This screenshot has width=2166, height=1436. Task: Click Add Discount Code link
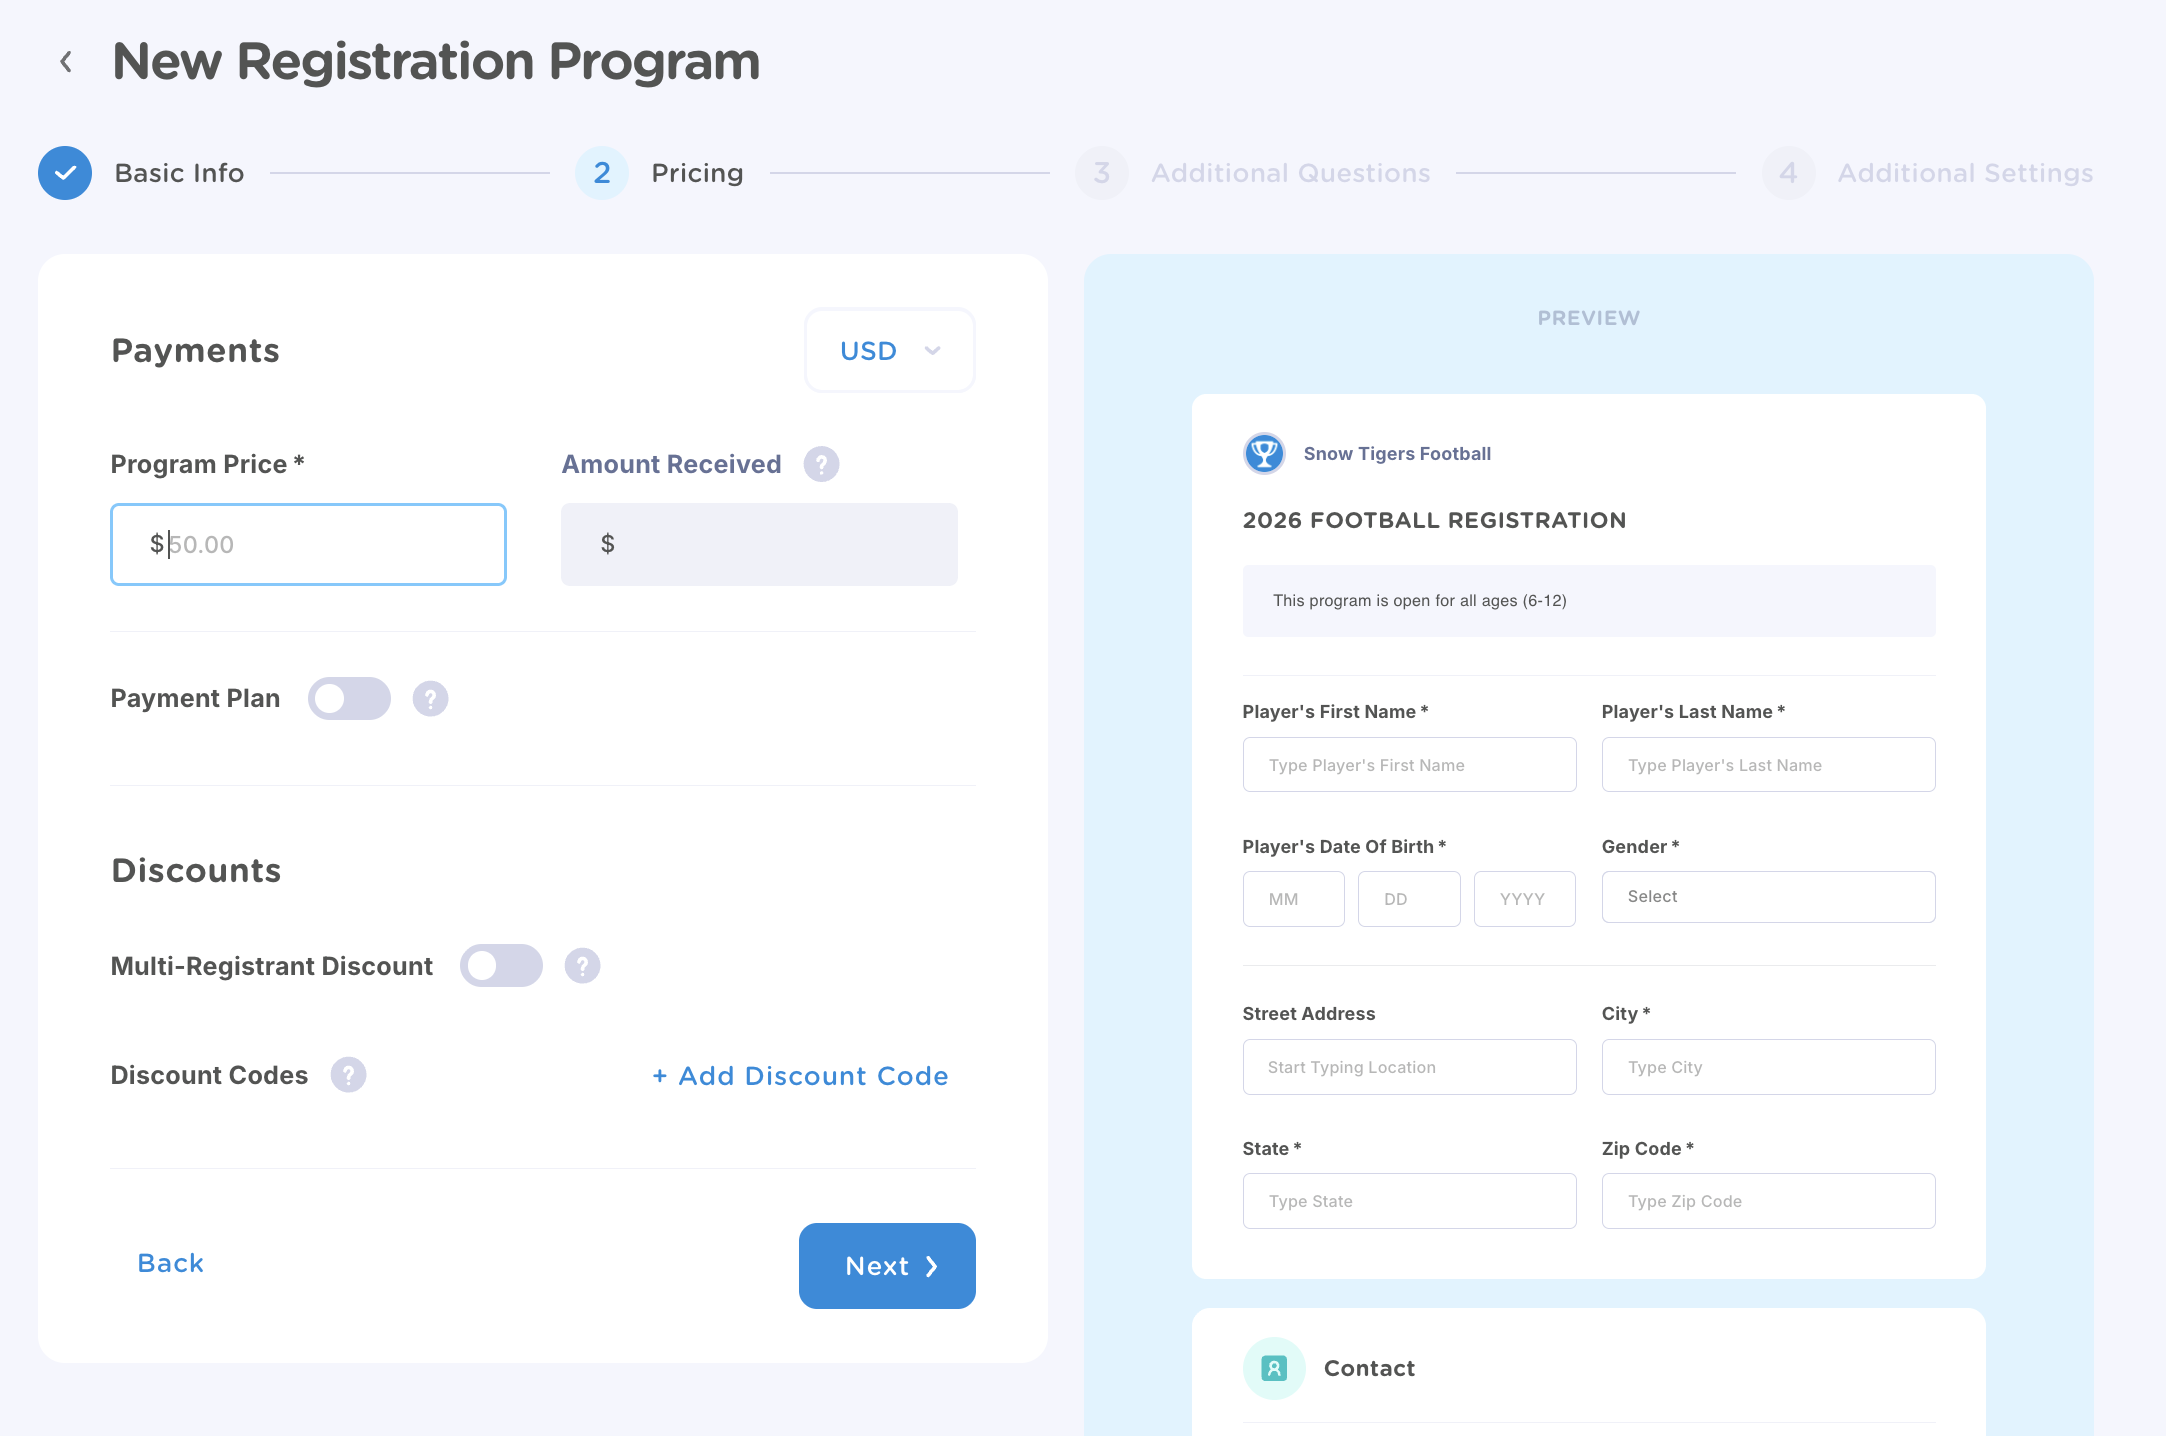(800, 1076)
